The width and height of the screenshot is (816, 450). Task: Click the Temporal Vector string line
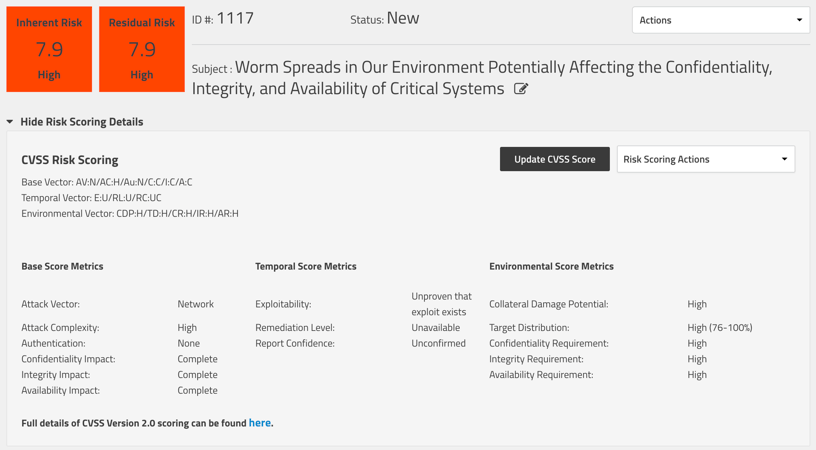(x=91, y=198)
